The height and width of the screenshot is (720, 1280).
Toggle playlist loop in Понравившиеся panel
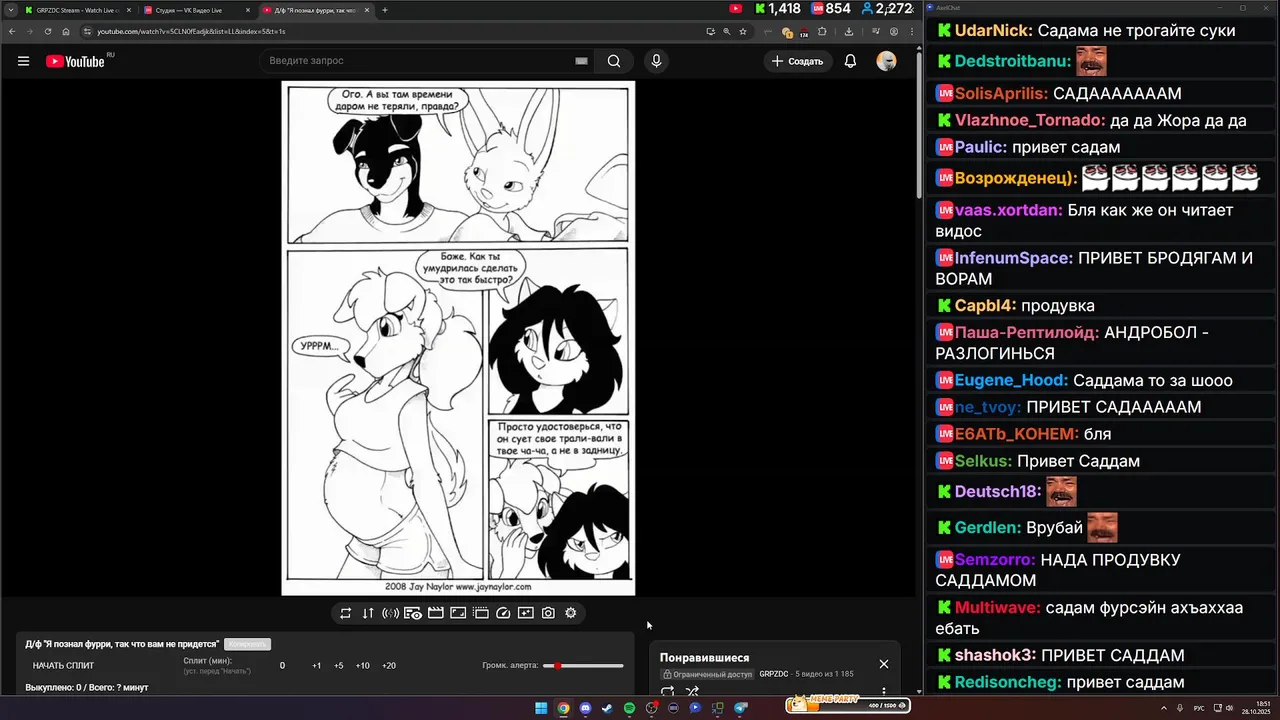click(x=667, y=692)
